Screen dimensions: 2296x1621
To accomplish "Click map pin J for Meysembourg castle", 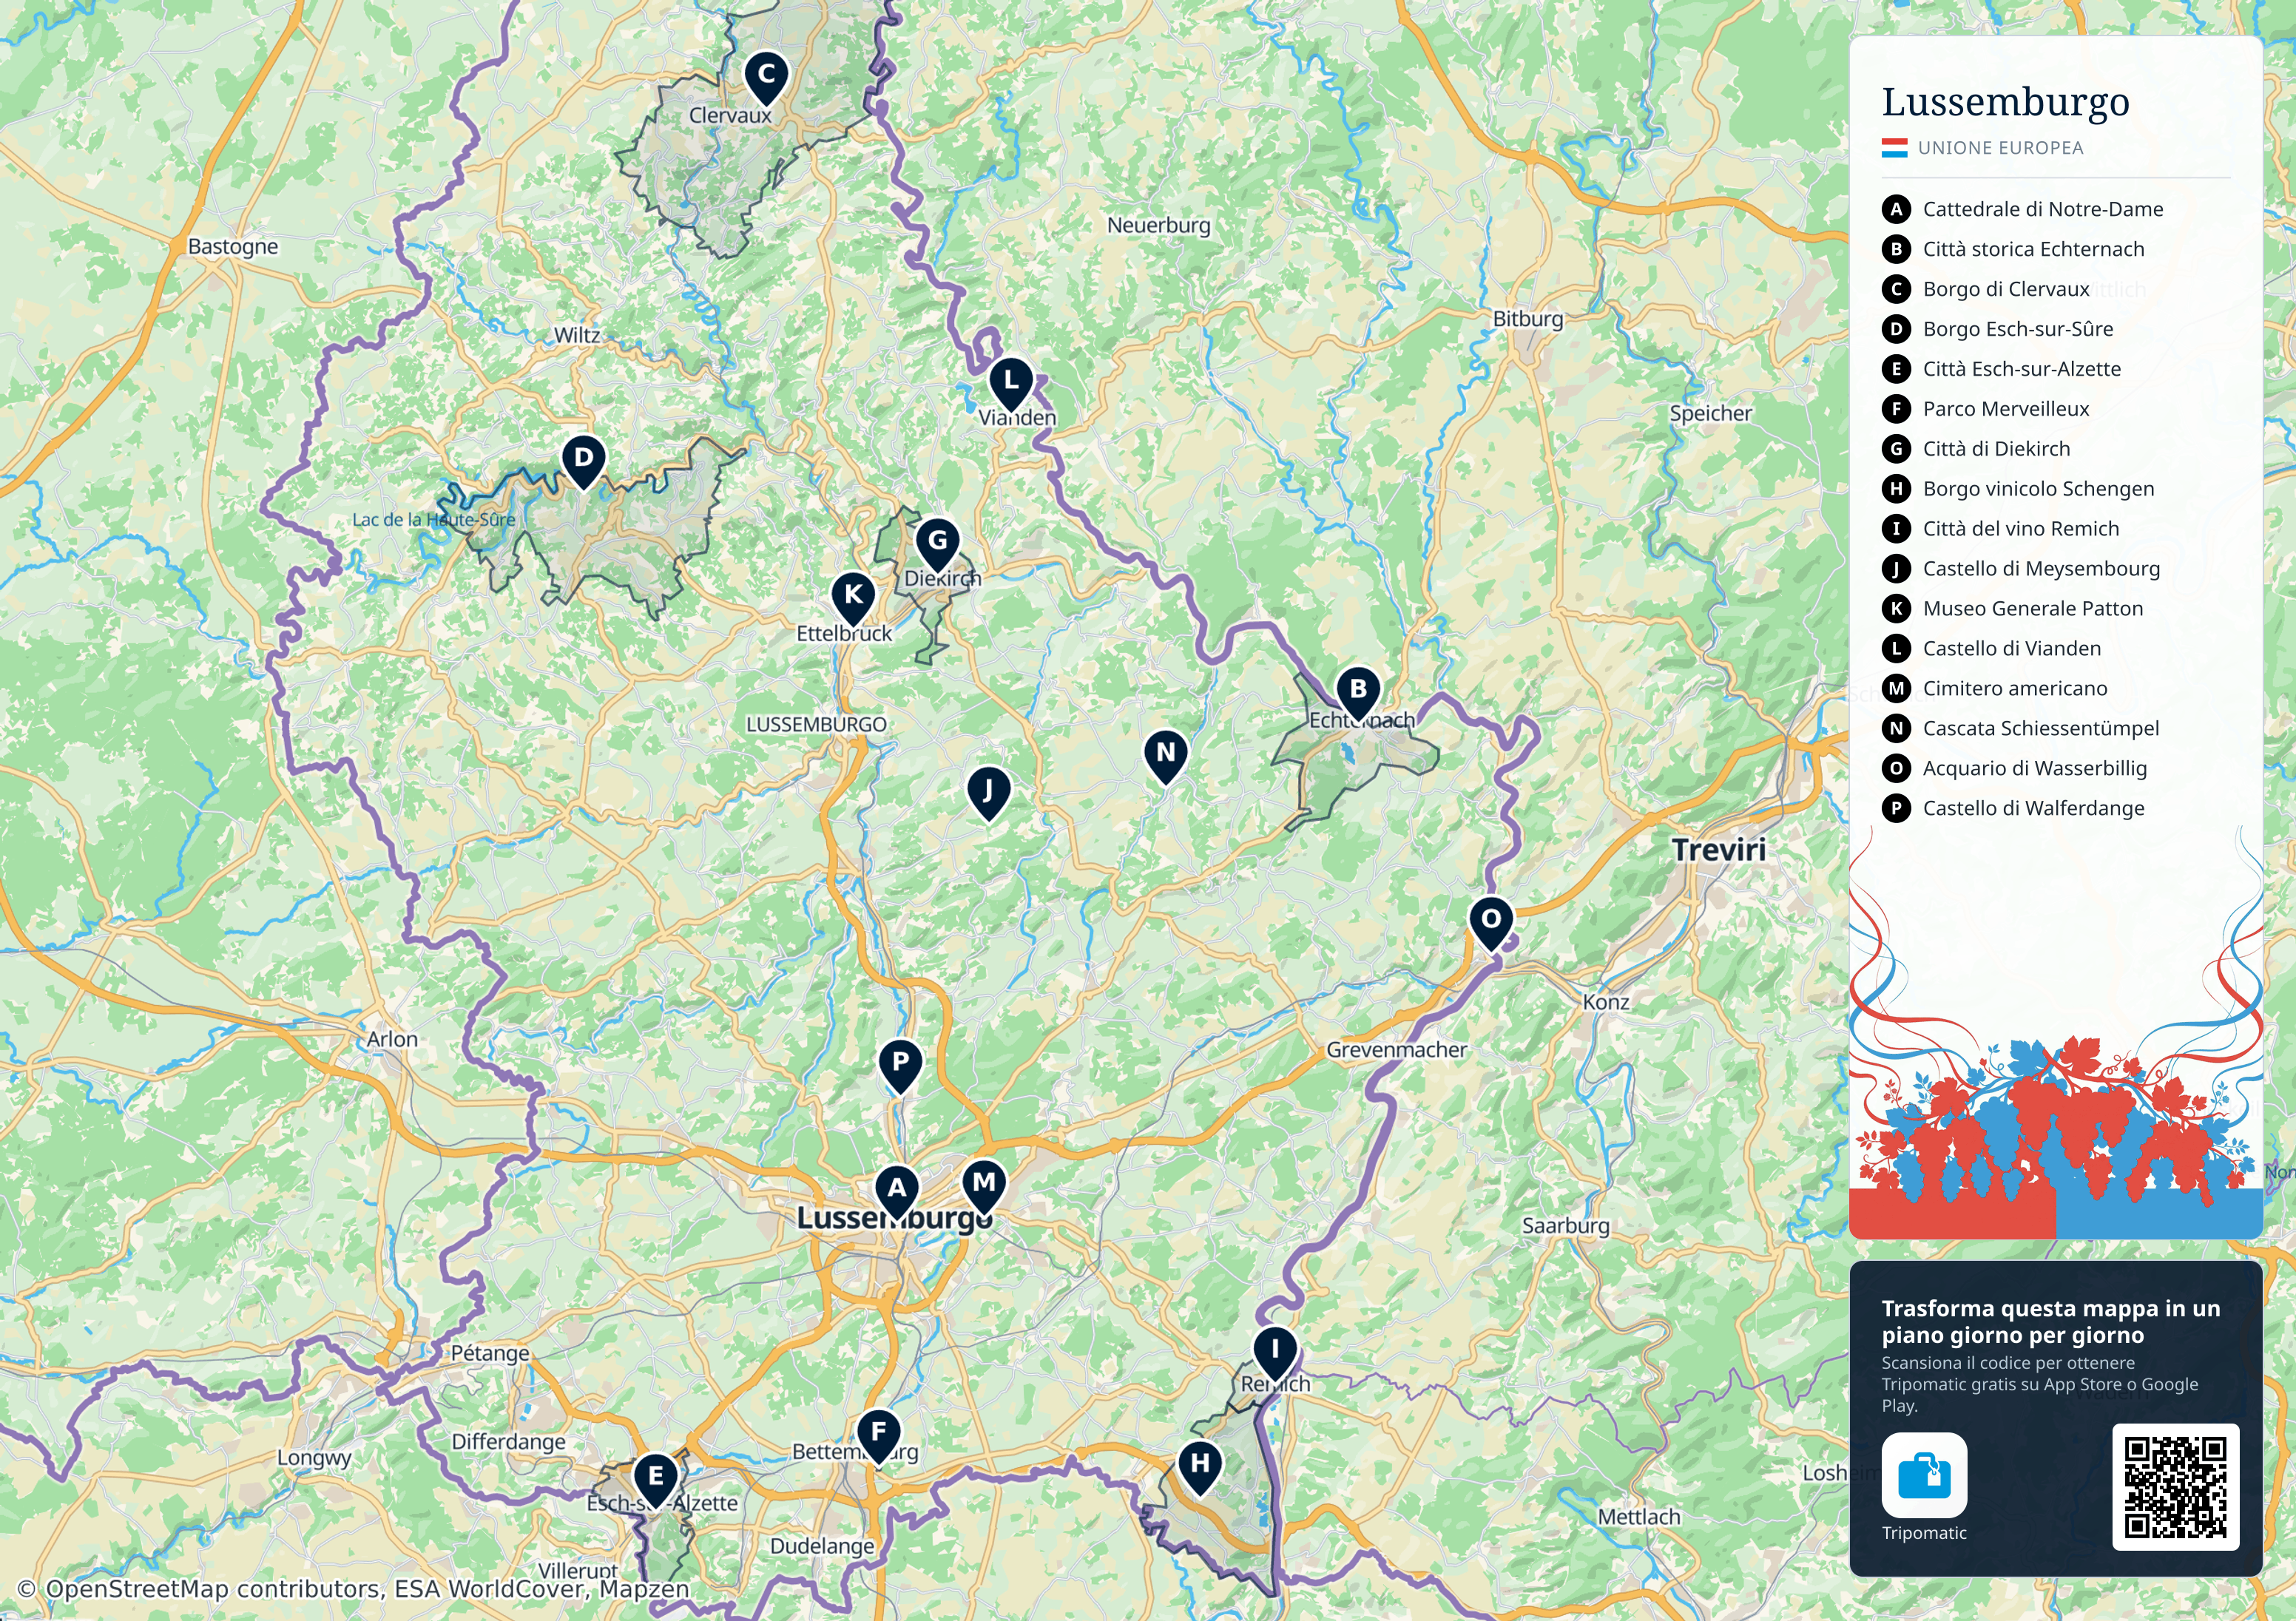I will pyautogui.click(x=988, y=793).
